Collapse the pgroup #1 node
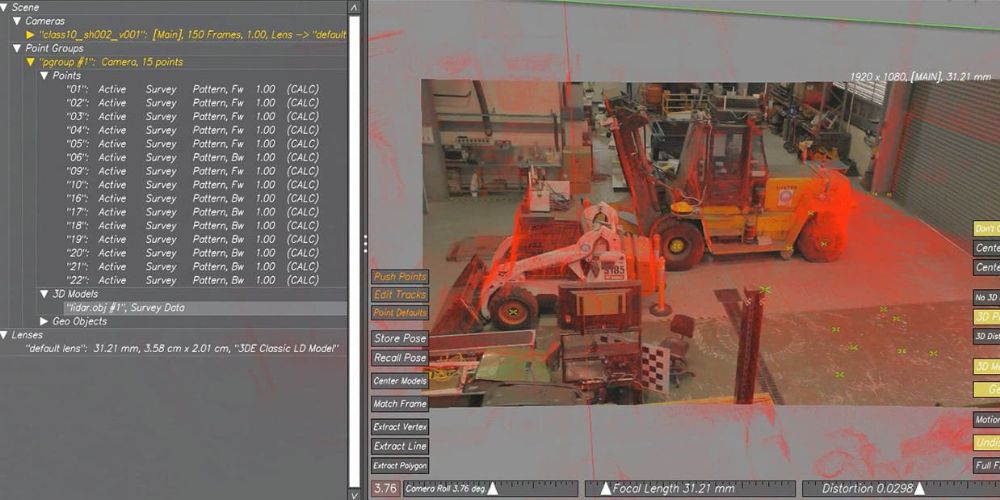The width and height of the screenshot is (1000, 500). pos(31,62)
